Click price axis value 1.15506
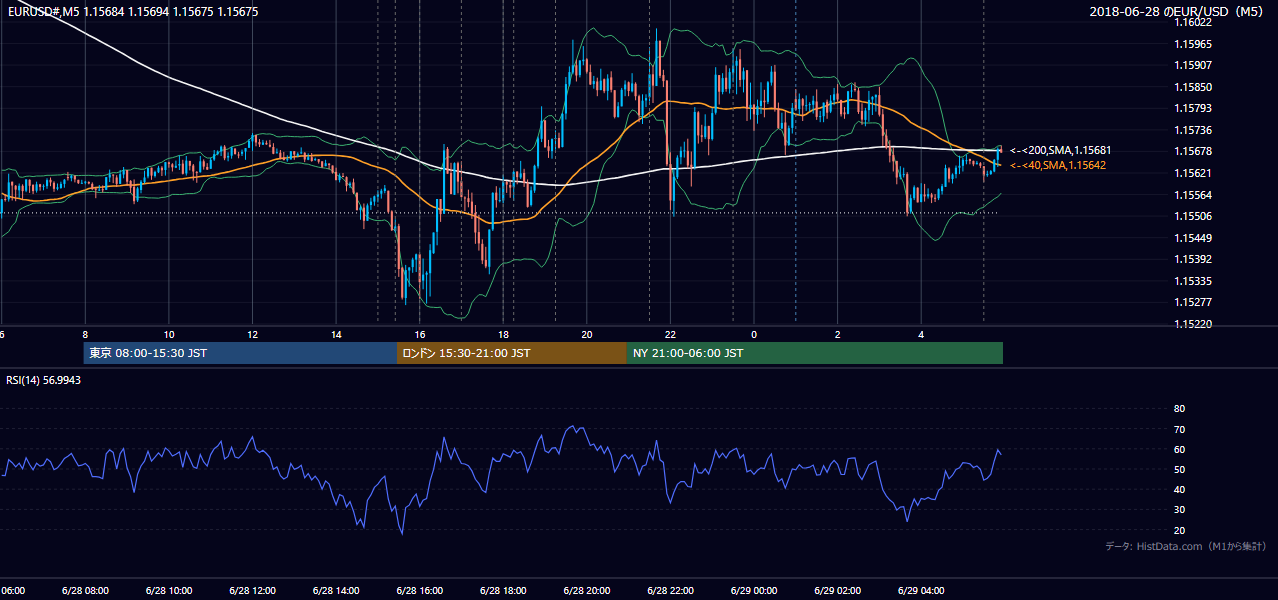The width and height of the screenshot is (1278, 600). 1194,216
